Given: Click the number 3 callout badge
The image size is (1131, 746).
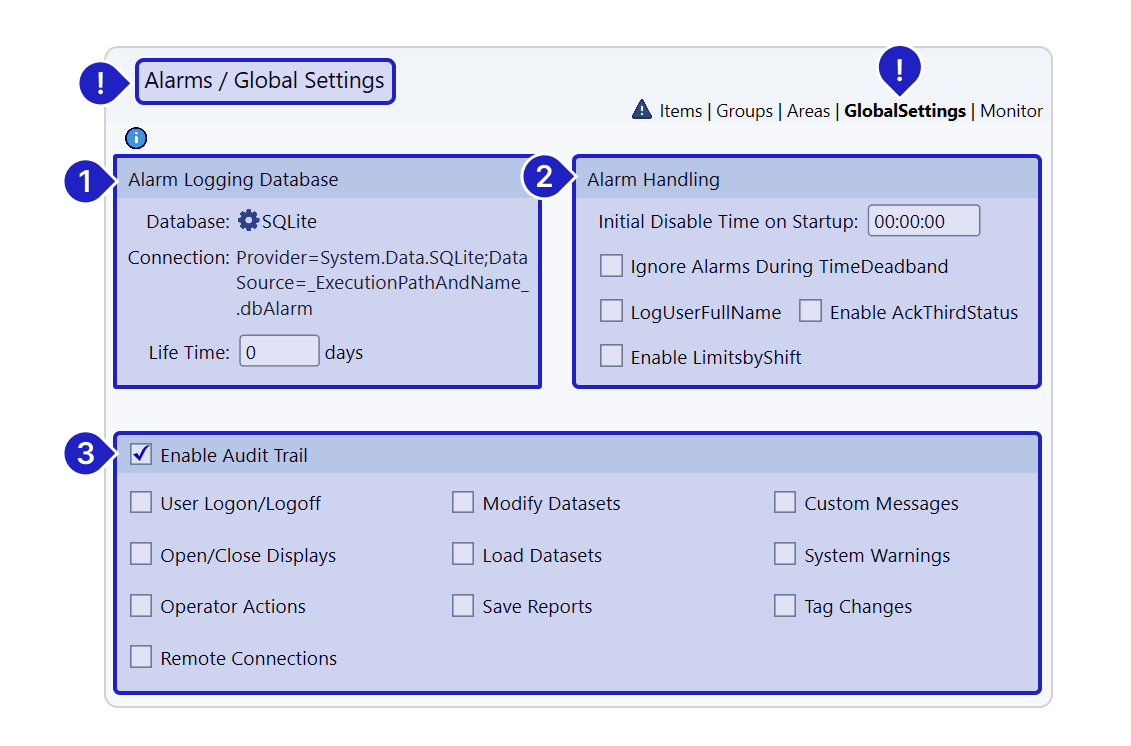Looking at the screenshot, I should point(85,454).
